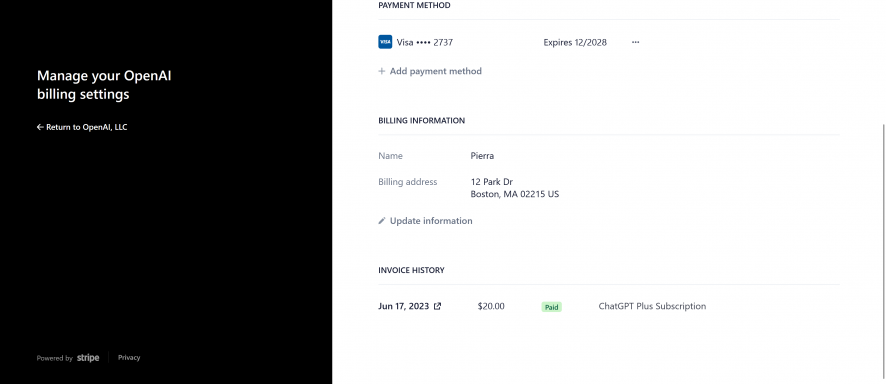Open the Privacy link
886x384 pixels.
[x=129, y=357]
